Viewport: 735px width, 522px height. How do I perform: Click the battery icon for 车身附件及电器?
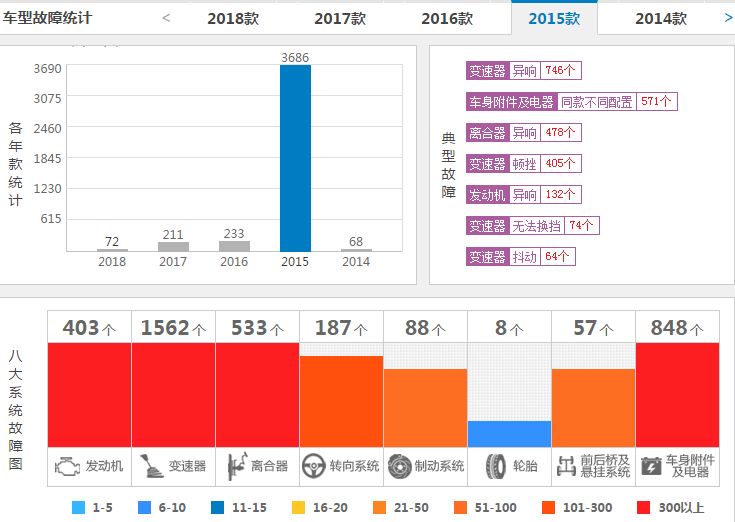pos(650,466)
